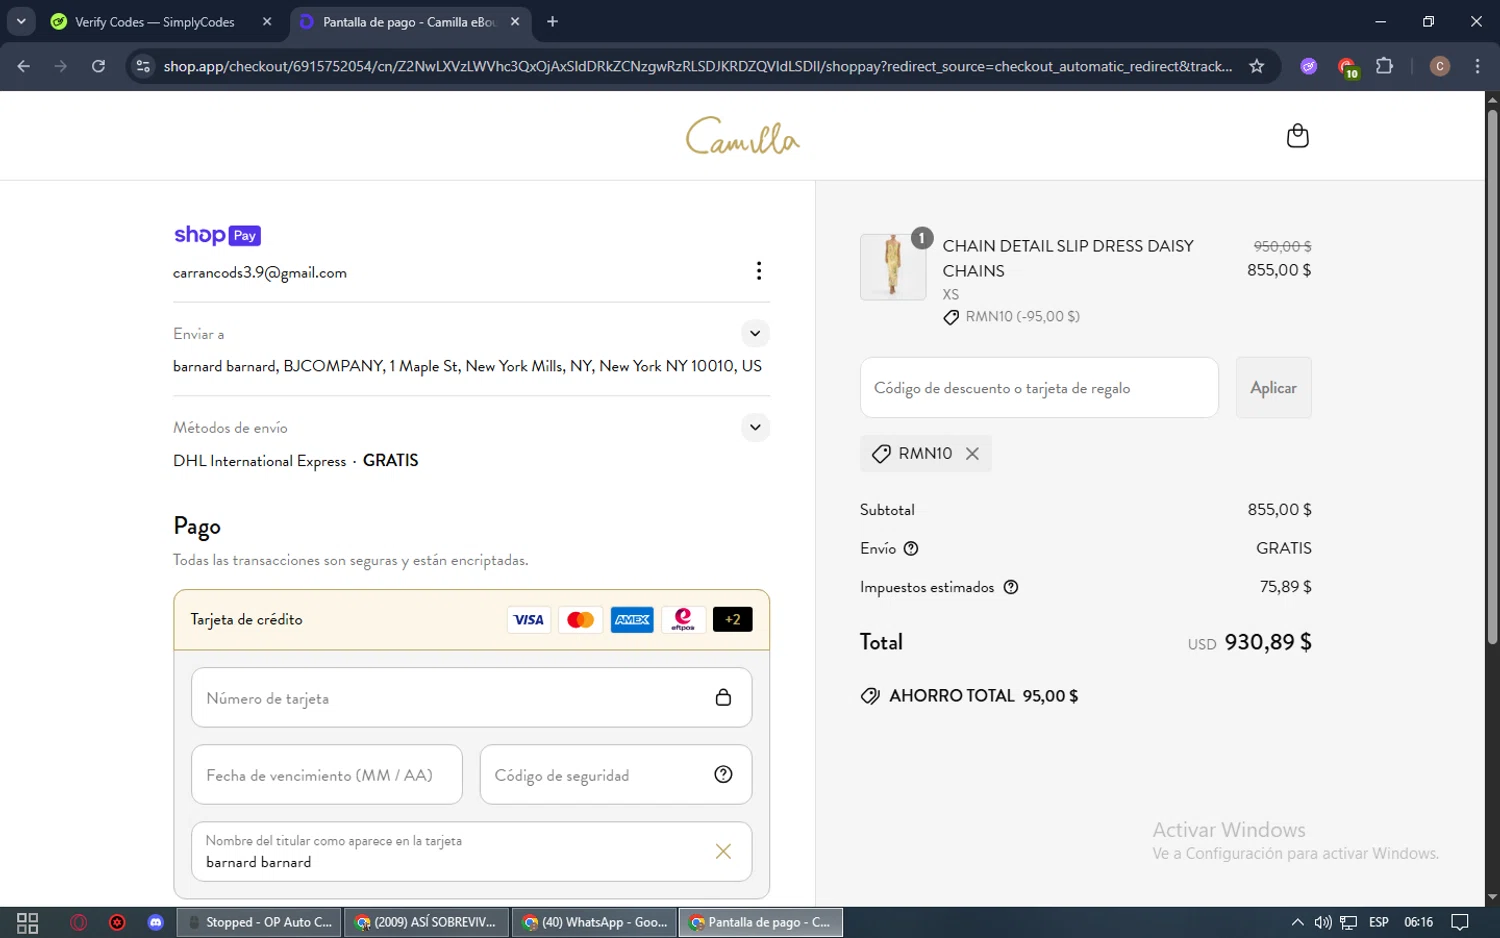Open the (2009) ASÍ SOBREVIV taskbar window
The image size is (1500, 938).
coord(426,922)
